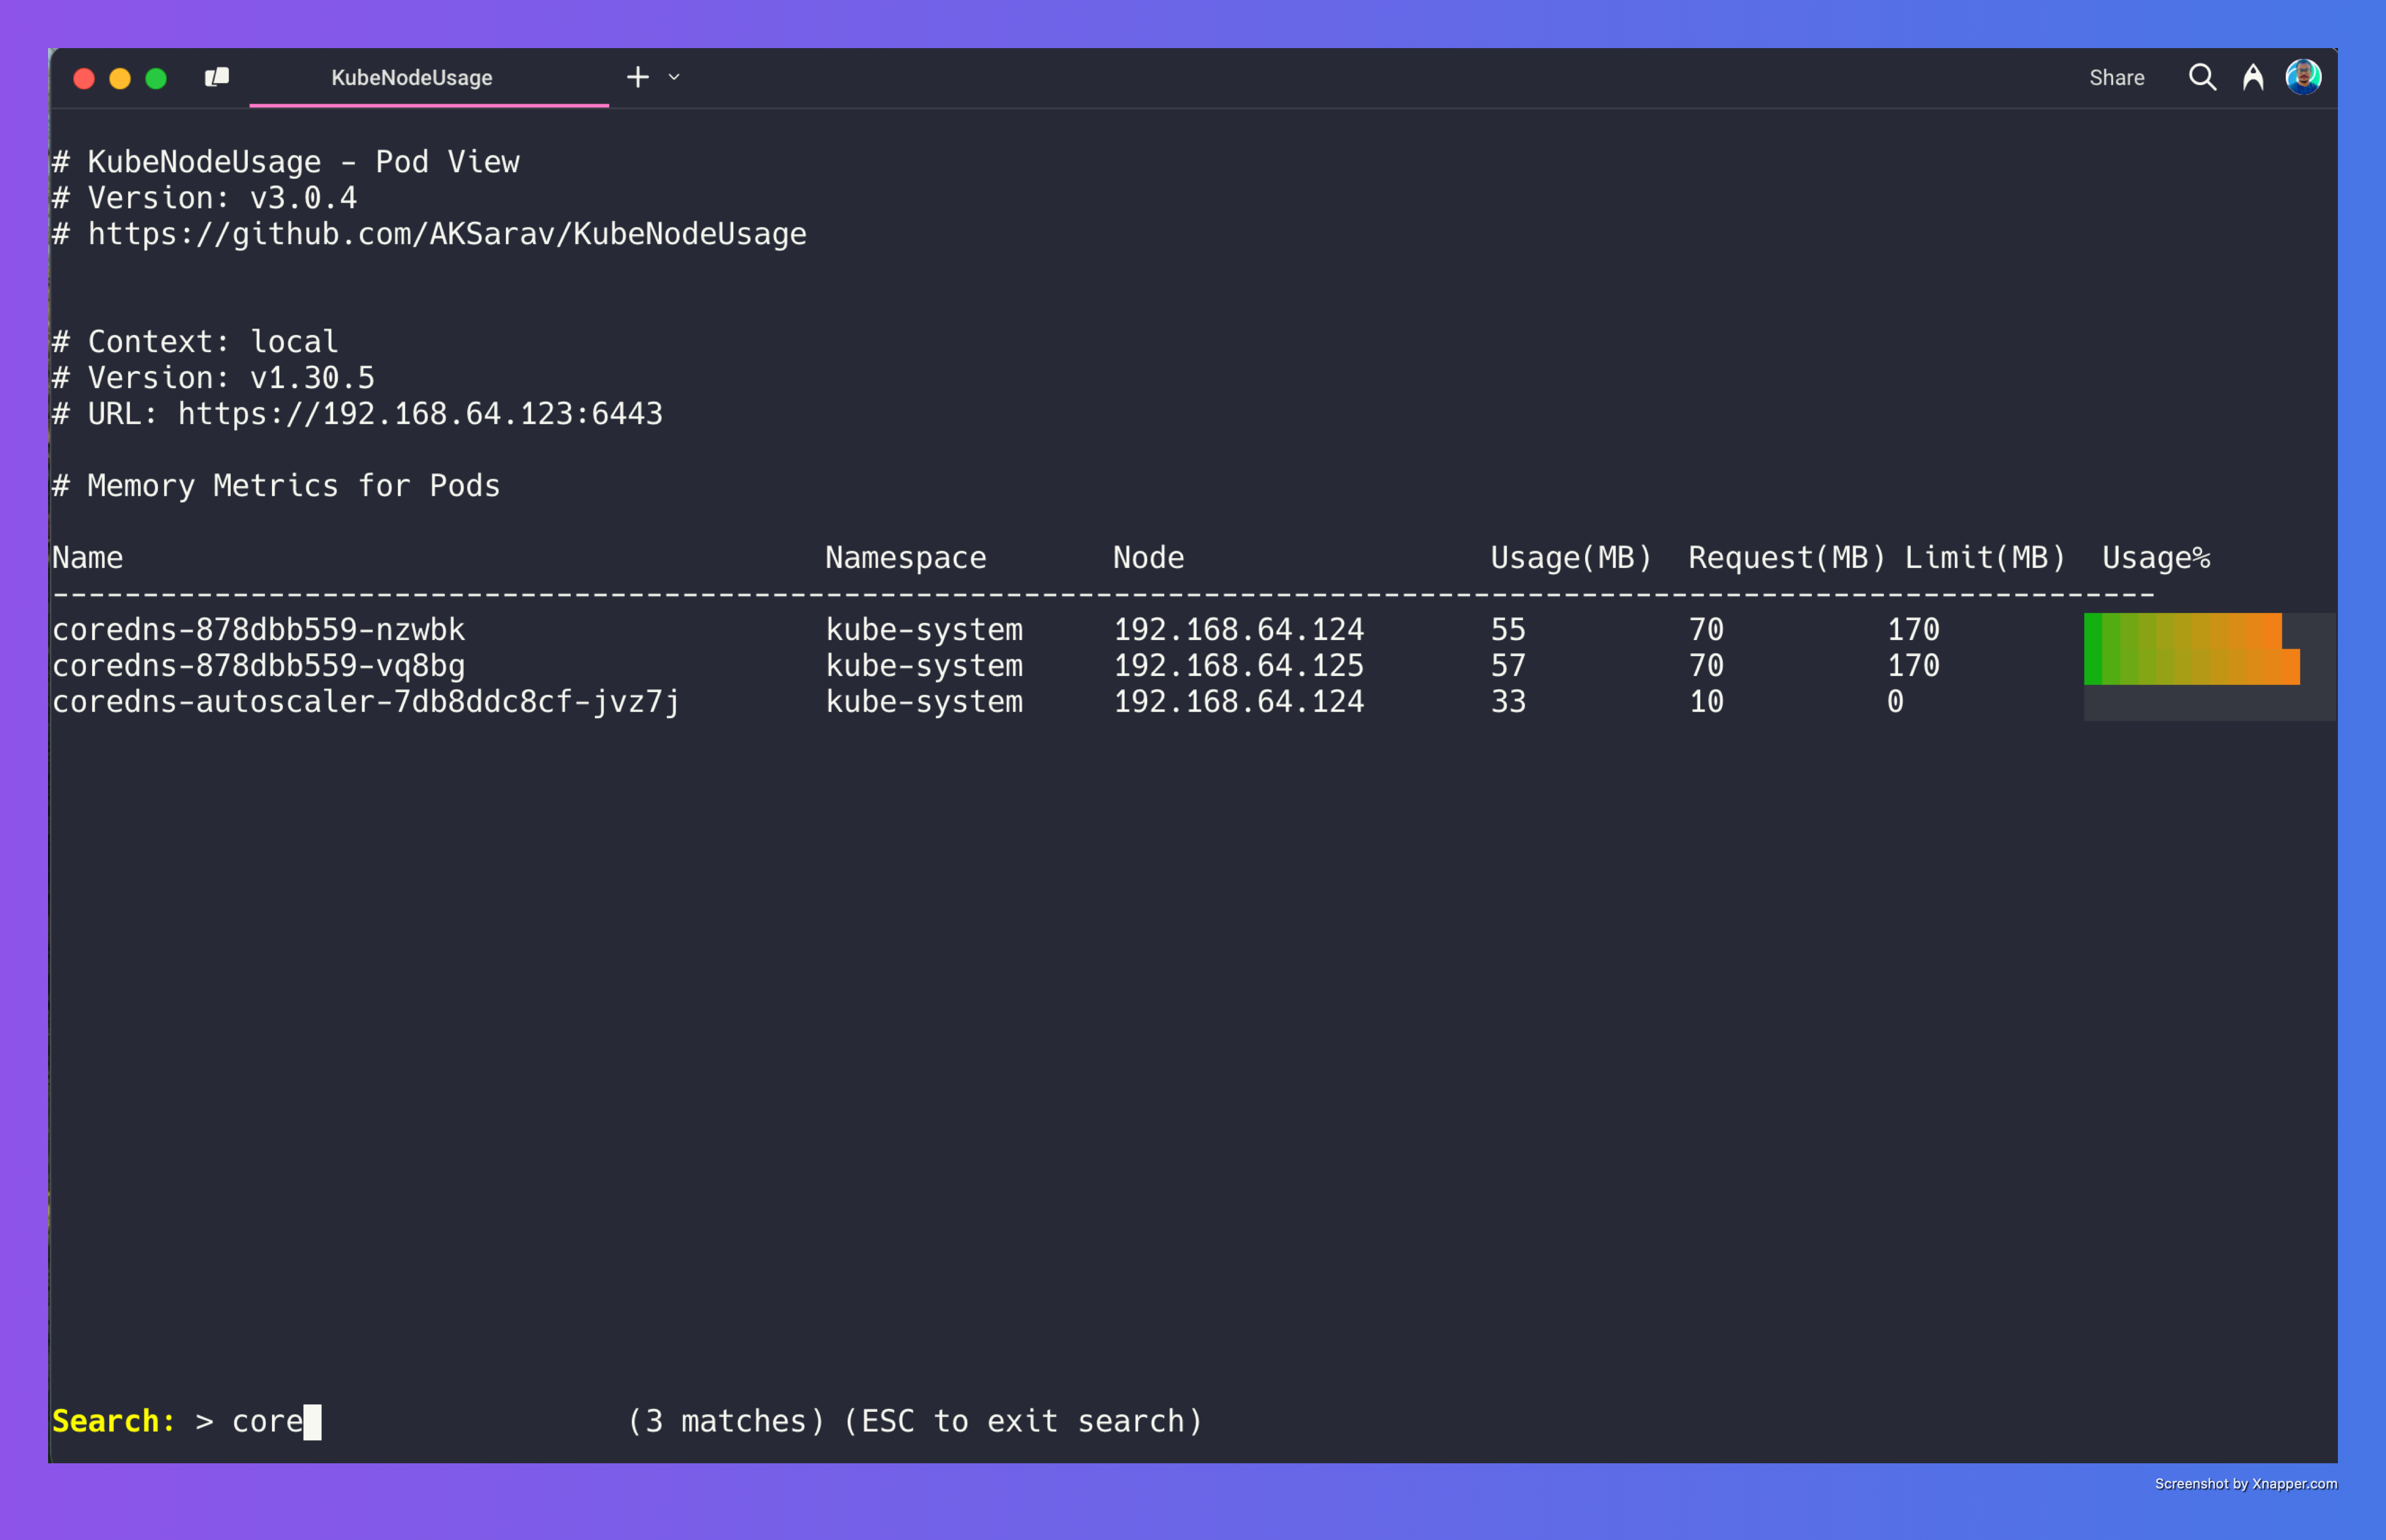Select the coredns-autoscaler-7db8ddc8cf-jvz7j row

(x=1193, y=702)
